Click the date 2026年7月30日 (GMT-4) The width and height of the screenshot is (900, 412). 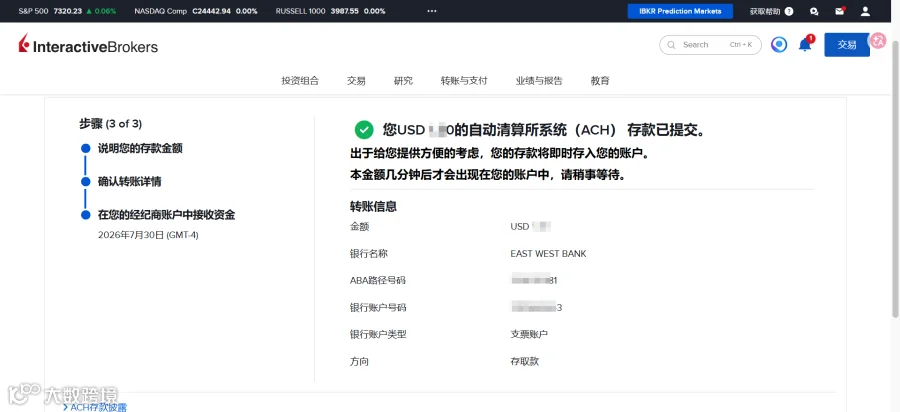[148, 235]
